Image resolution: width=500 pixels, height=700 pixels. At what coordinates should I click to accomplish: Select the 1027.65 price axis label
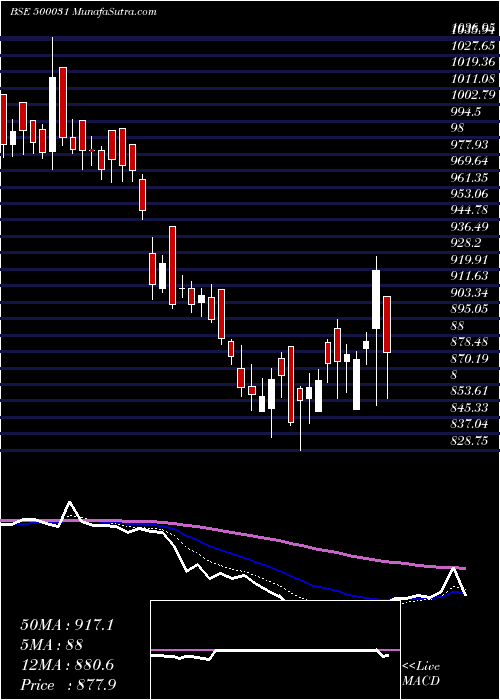(473, 46)
